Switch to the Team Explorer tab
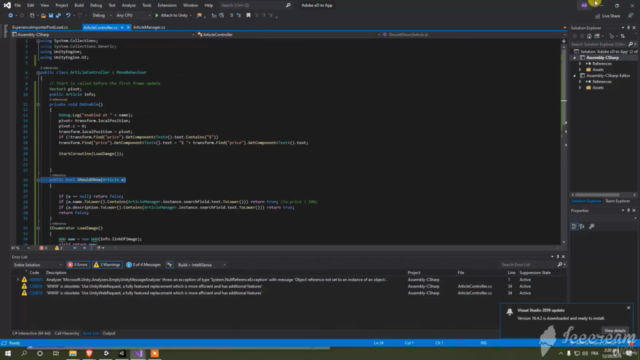This screenshot has height=360, width=640. pos(617,201)
